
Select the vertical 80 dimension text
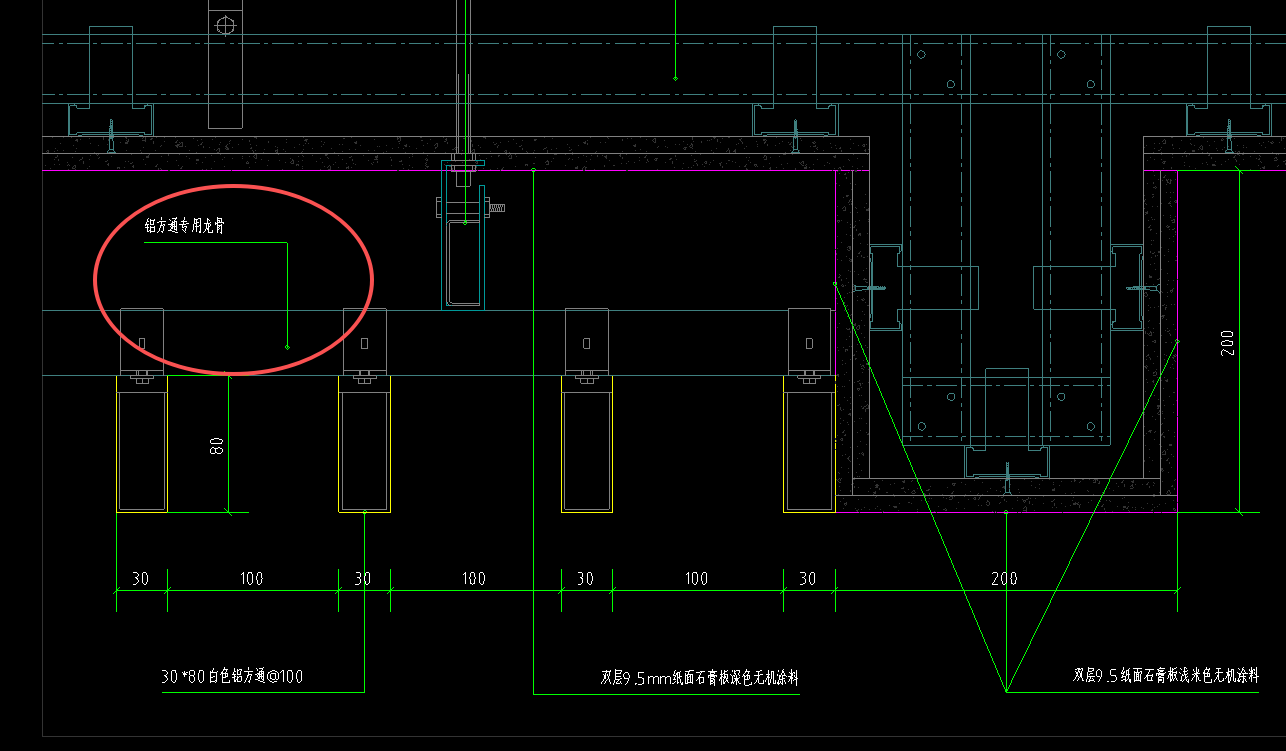(x=217, y=445)
